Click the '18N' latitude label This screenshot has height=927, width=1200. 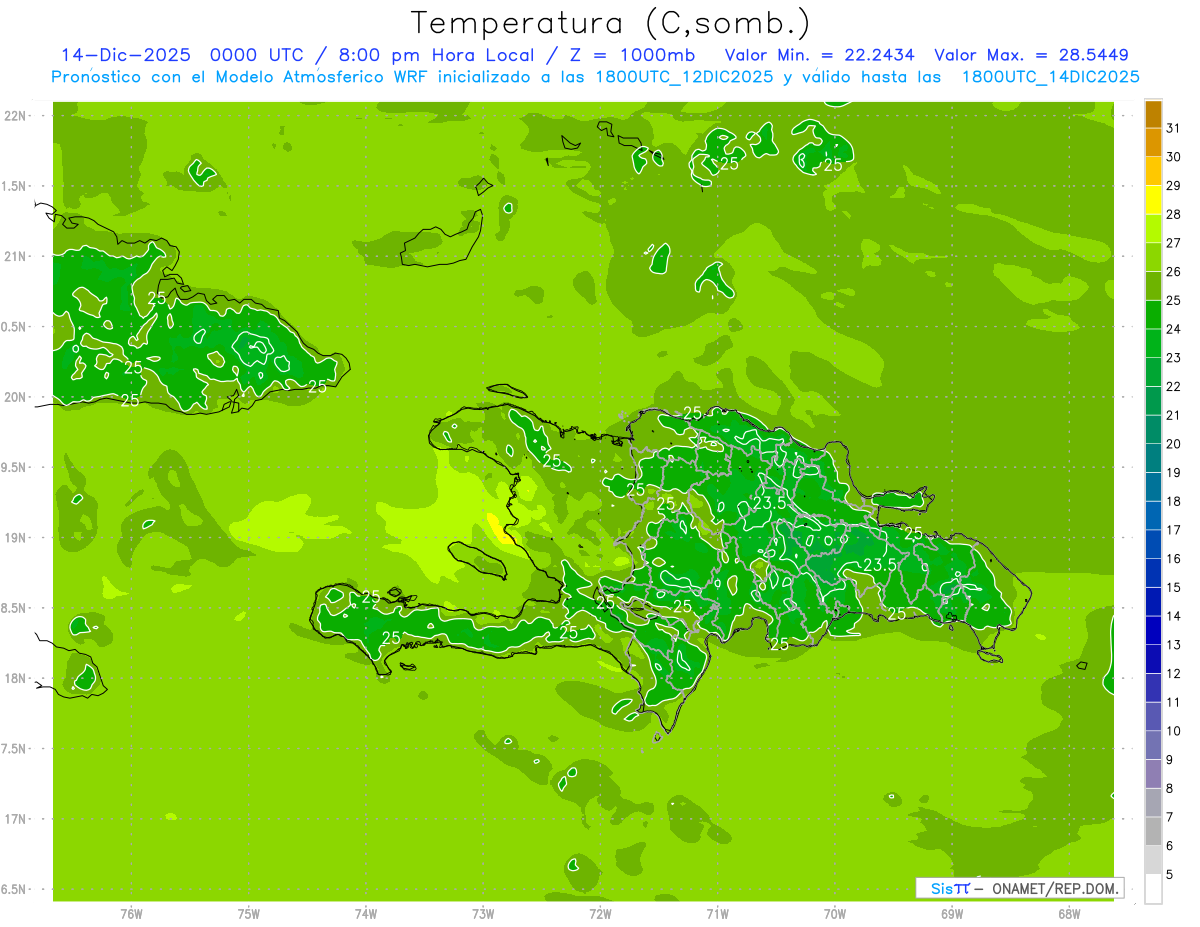pos(16,678)
